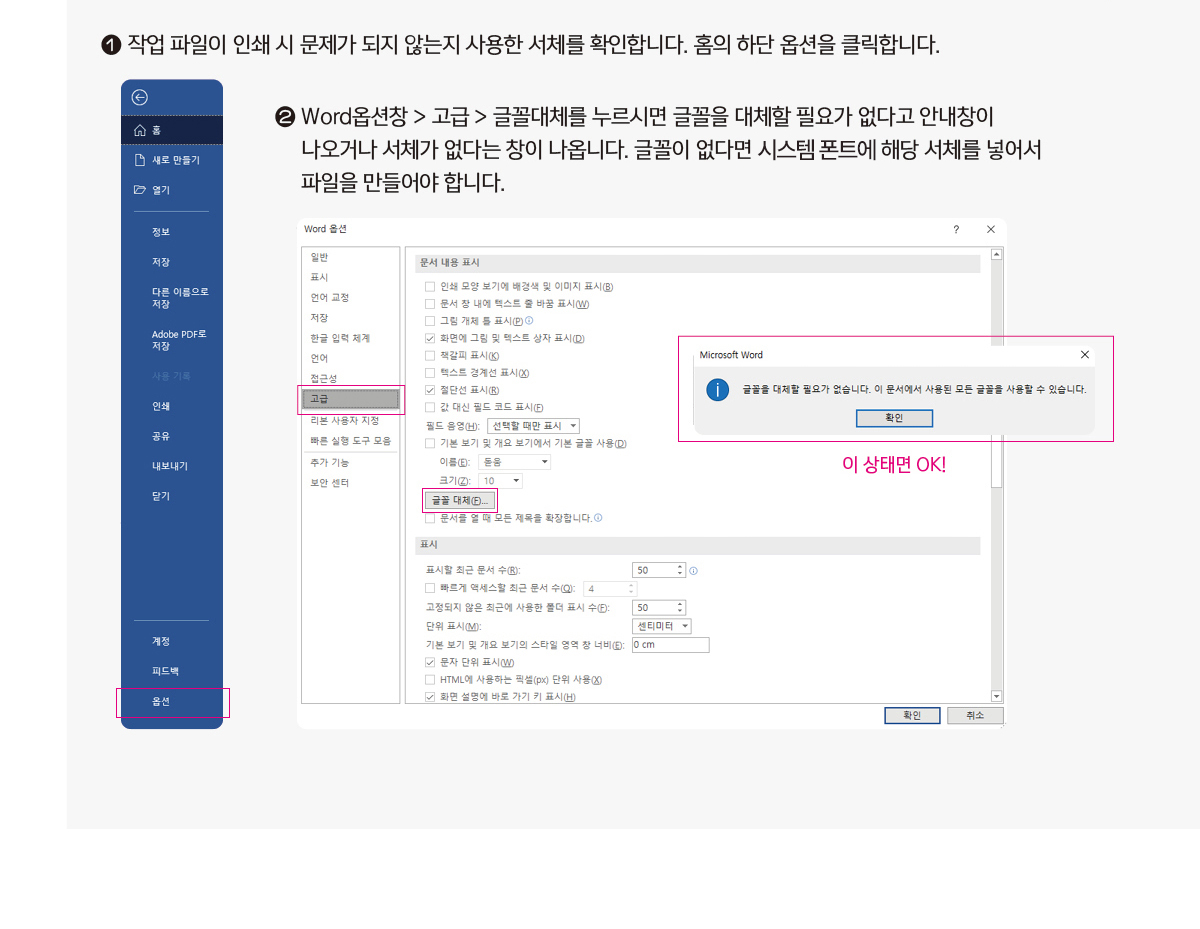Click the blue info icon in Microsoft Word dialog

pos(717,390)
